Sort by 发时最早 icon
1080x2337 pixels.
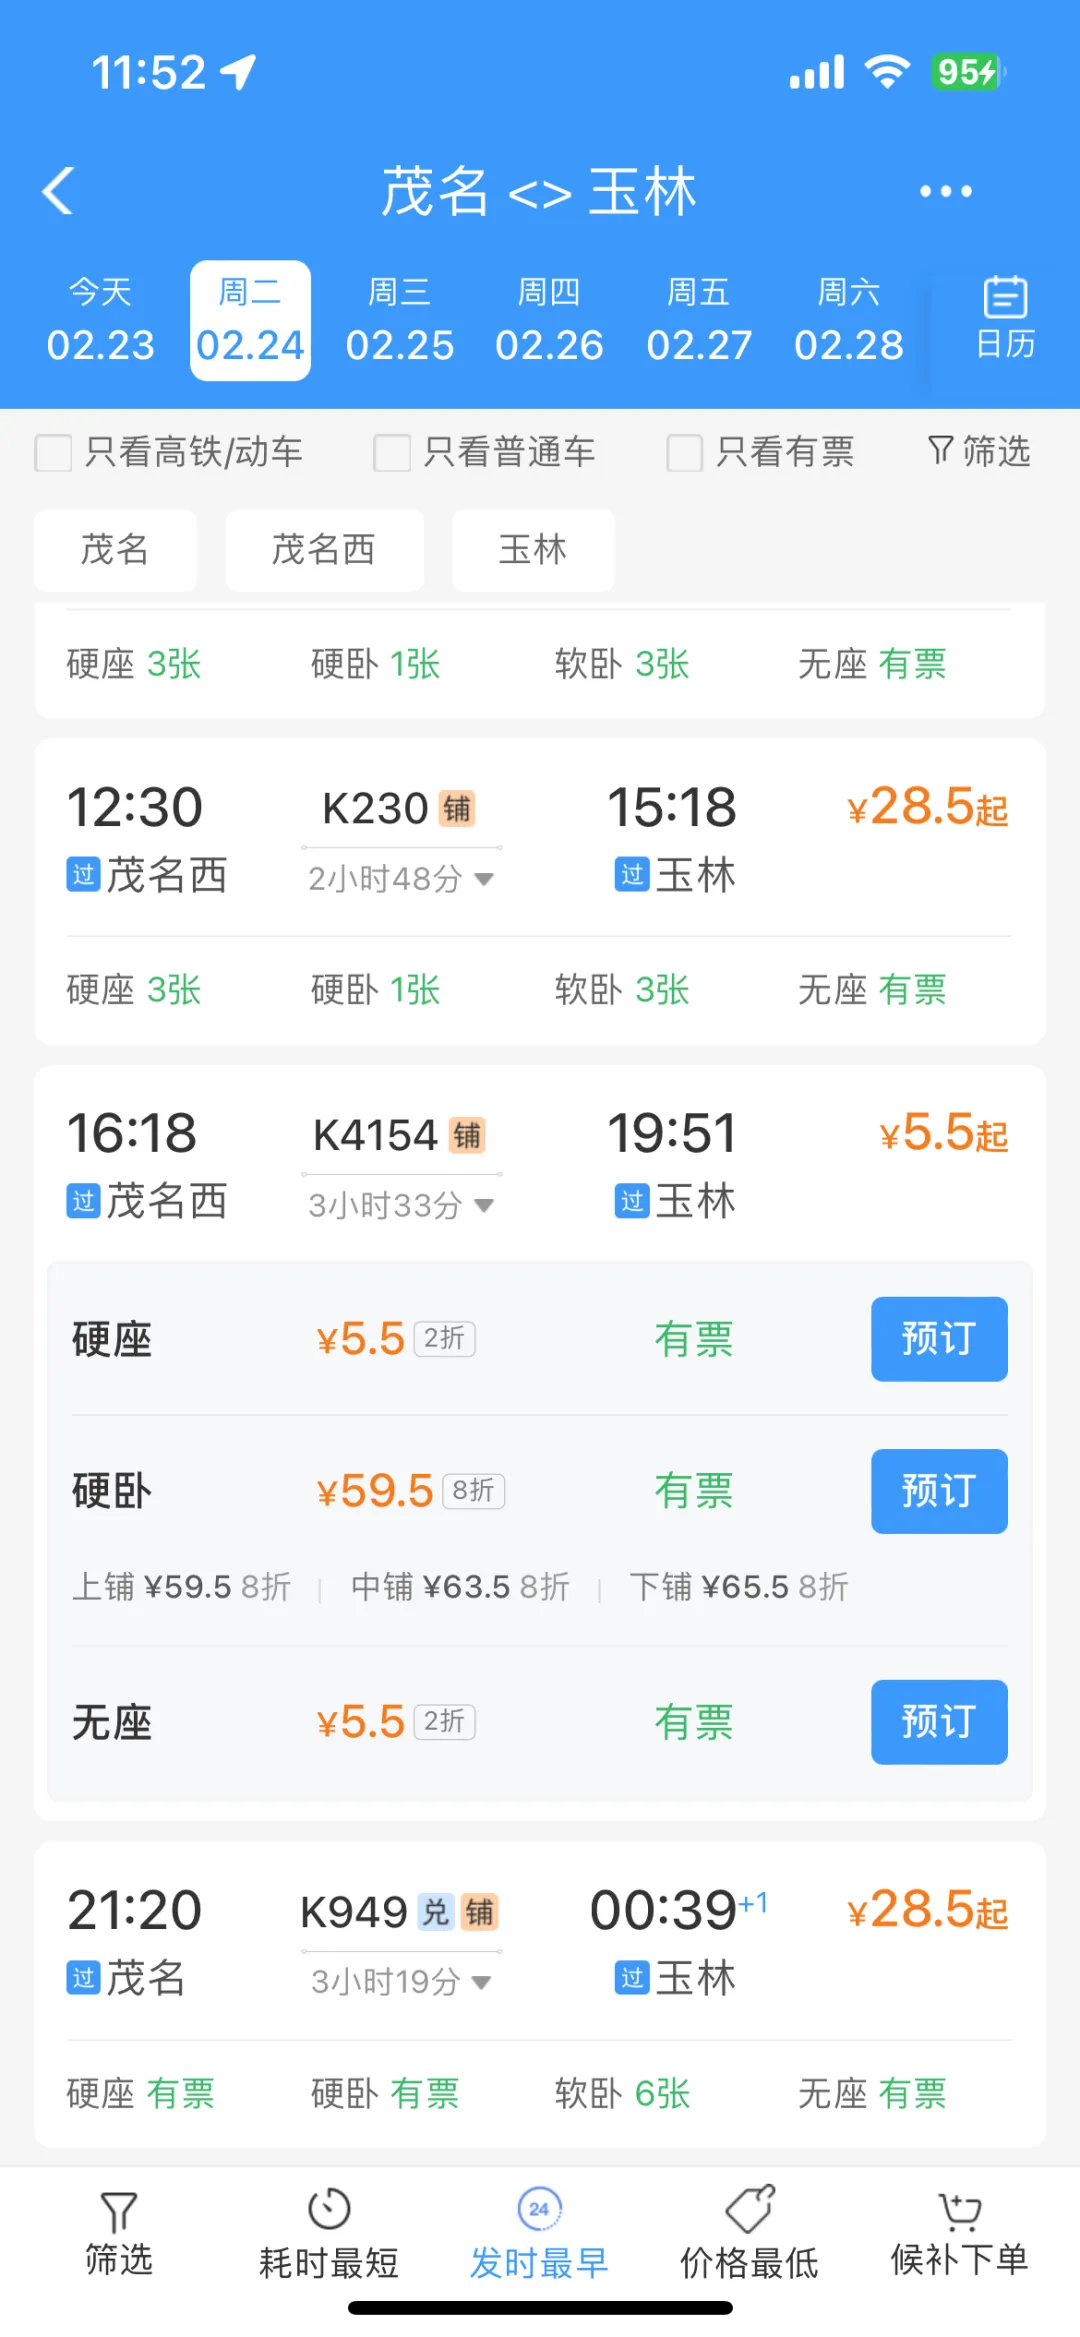coord(539,2209)
